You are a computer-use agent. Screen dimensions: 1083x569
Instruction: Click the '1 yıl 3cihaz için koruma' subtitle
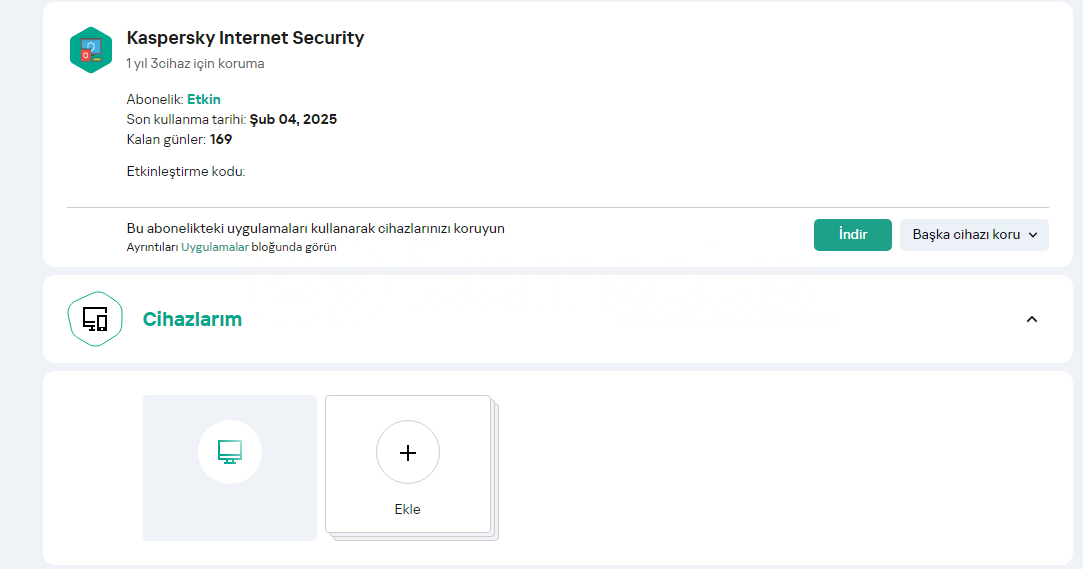tap(195, 63)
